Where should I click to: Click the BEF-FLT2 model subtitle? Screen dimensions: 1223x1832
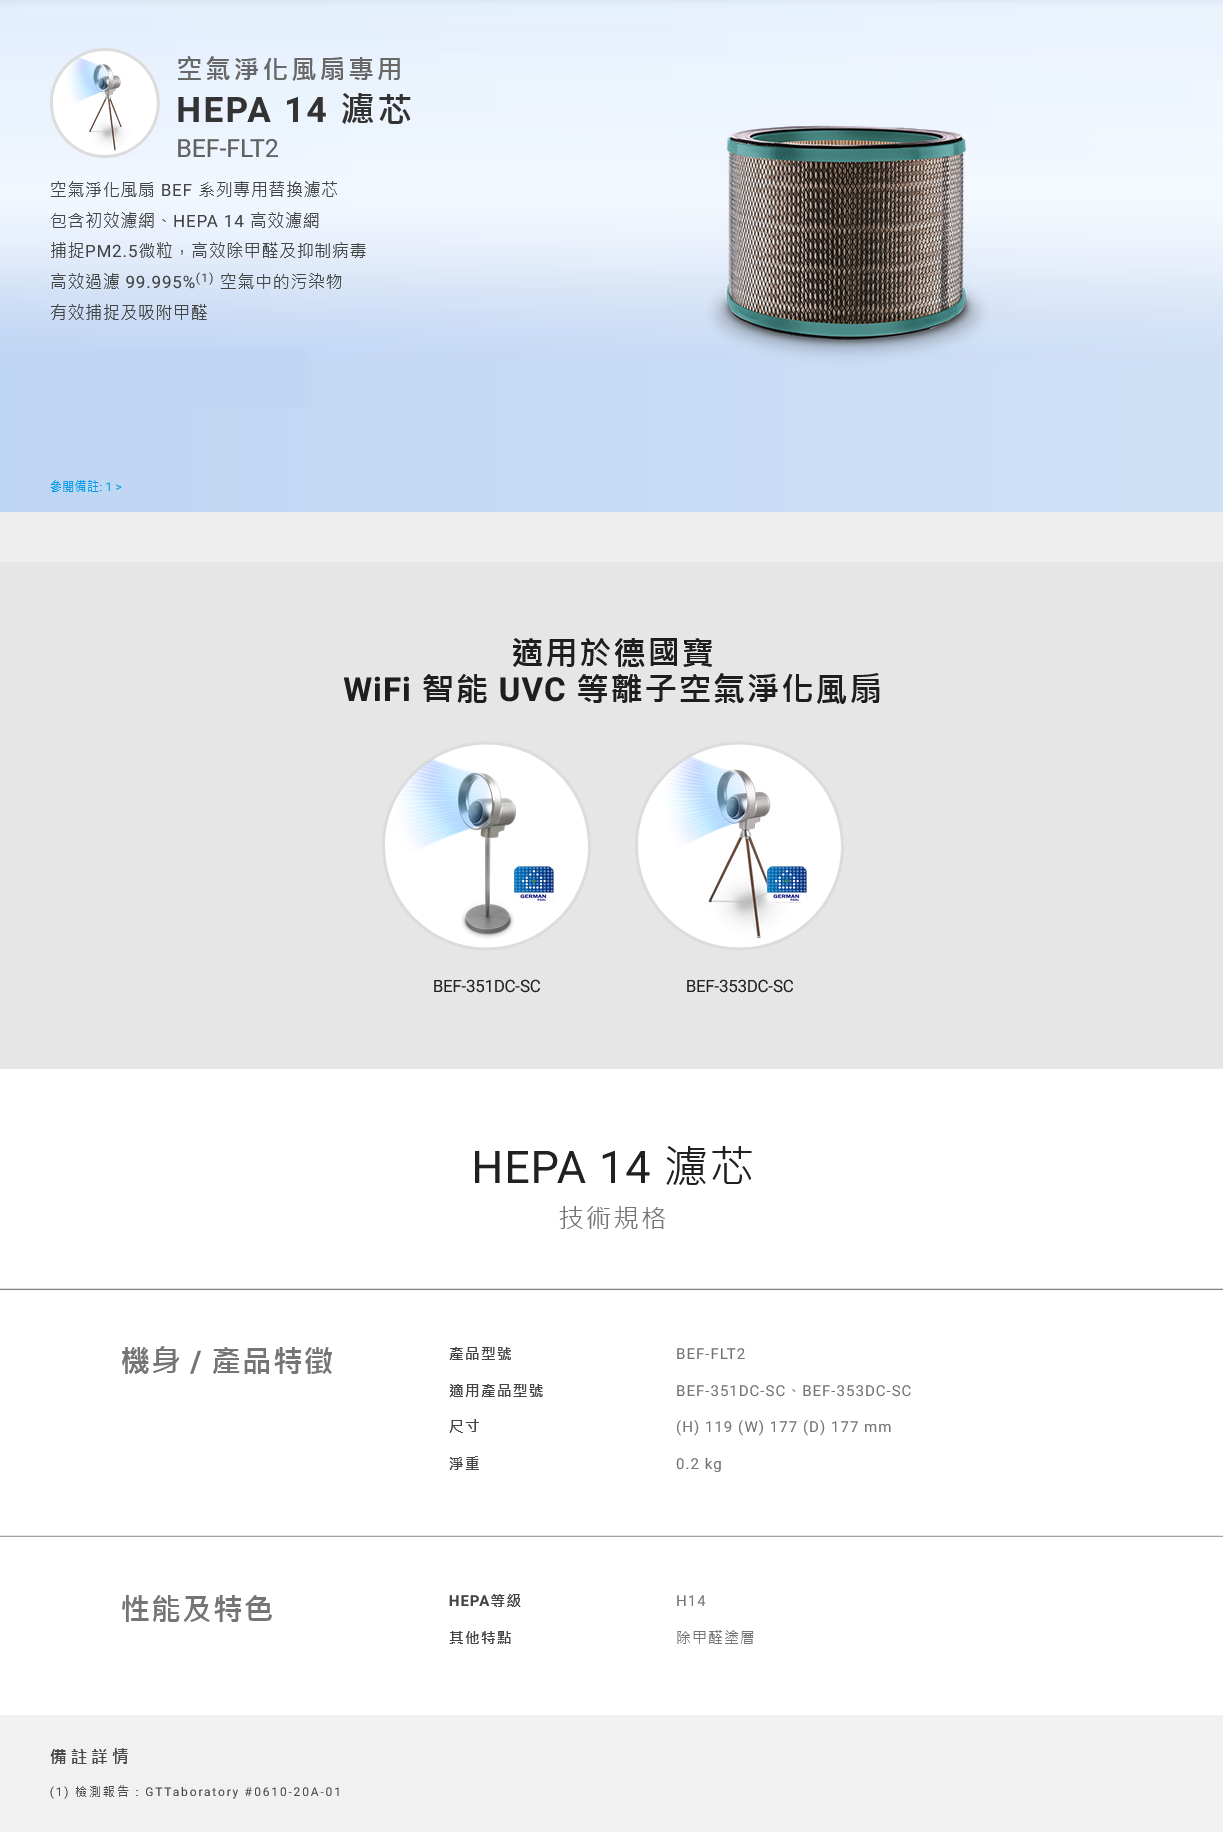227,149
